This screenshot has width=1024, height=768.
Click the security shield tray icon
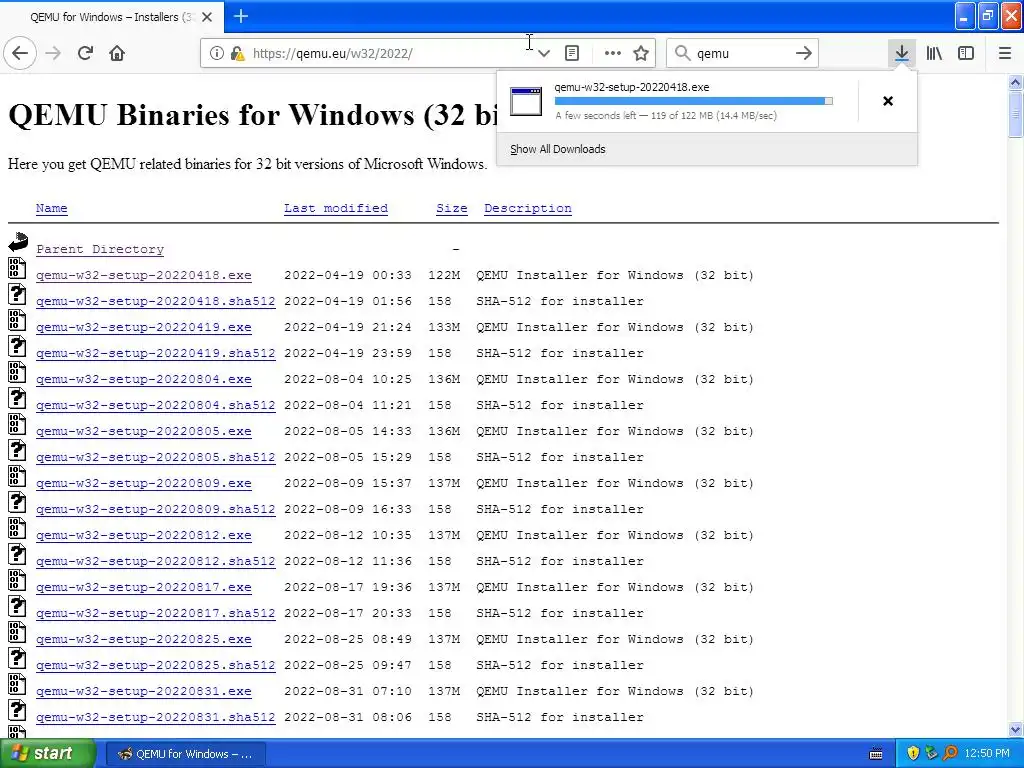click(913, 754)
